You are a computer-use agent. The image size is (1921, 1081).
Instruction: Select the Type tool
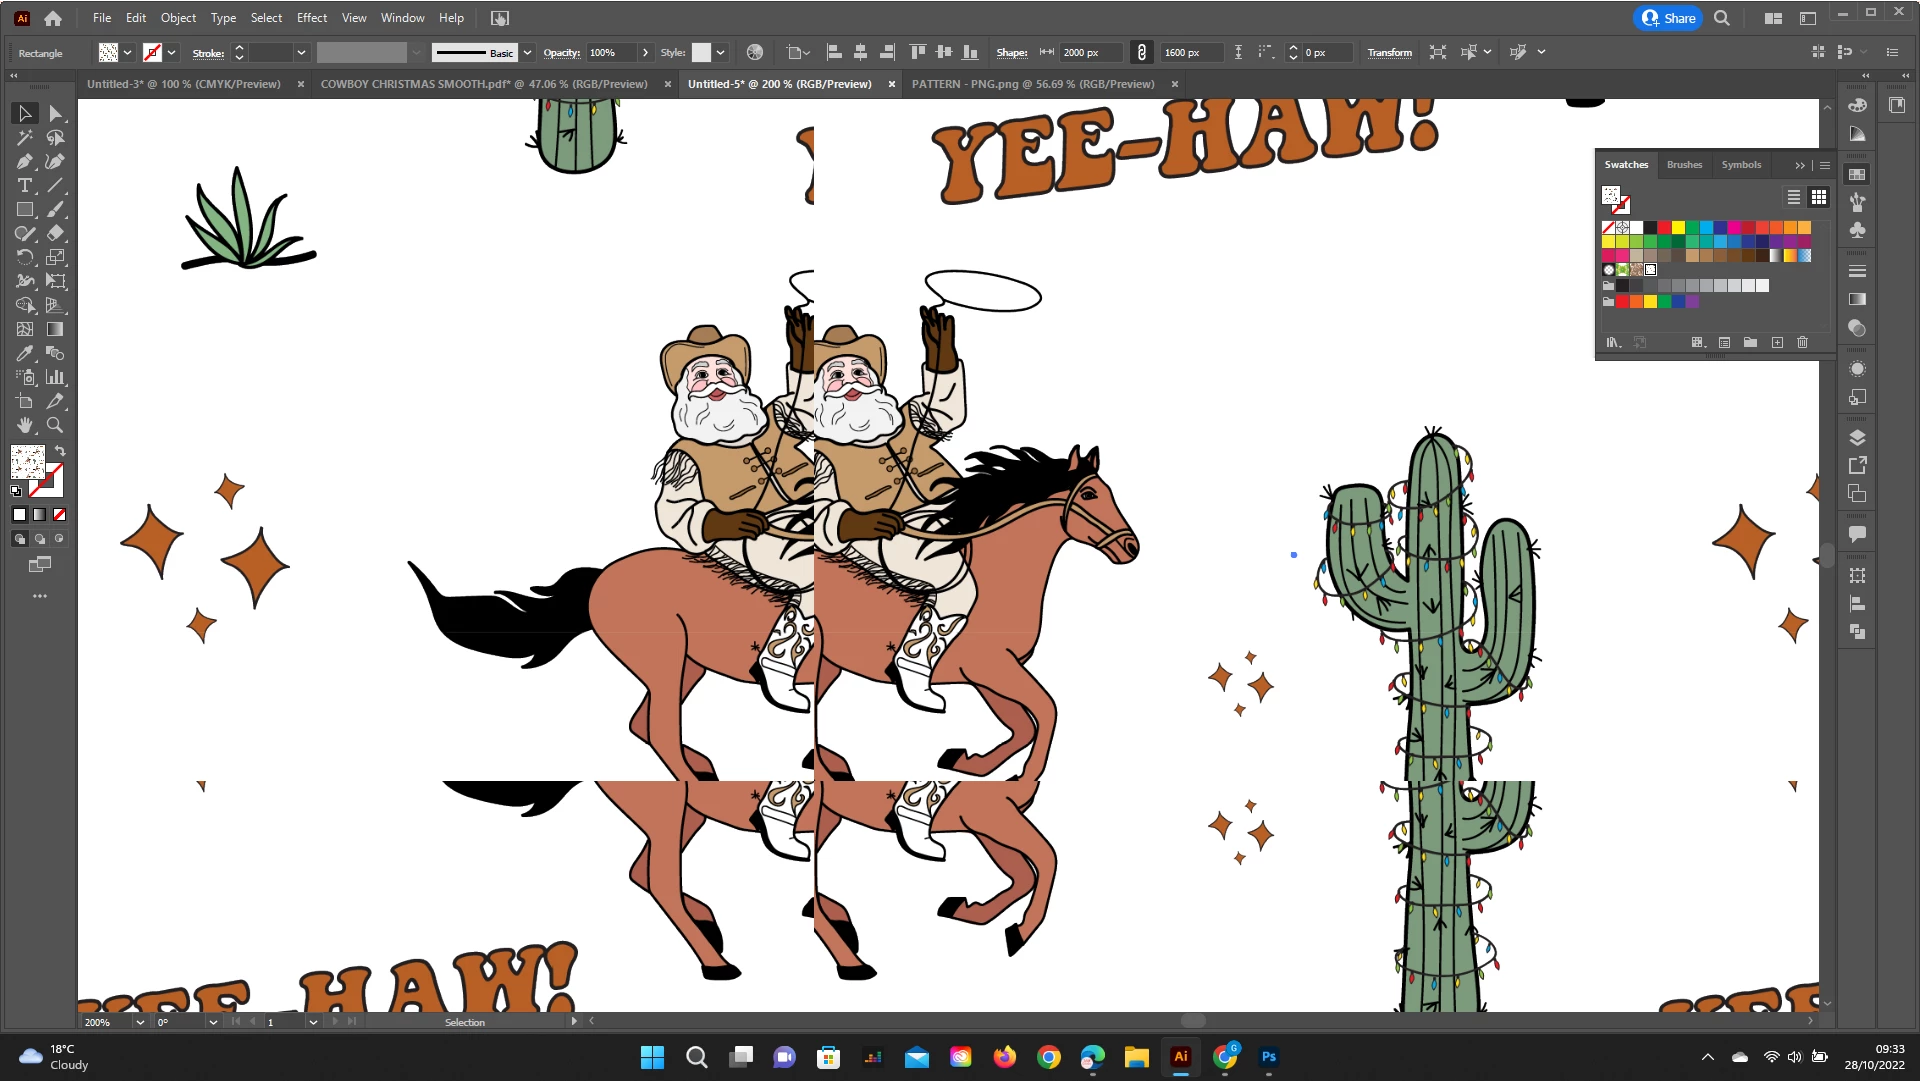tap(25, 186)
